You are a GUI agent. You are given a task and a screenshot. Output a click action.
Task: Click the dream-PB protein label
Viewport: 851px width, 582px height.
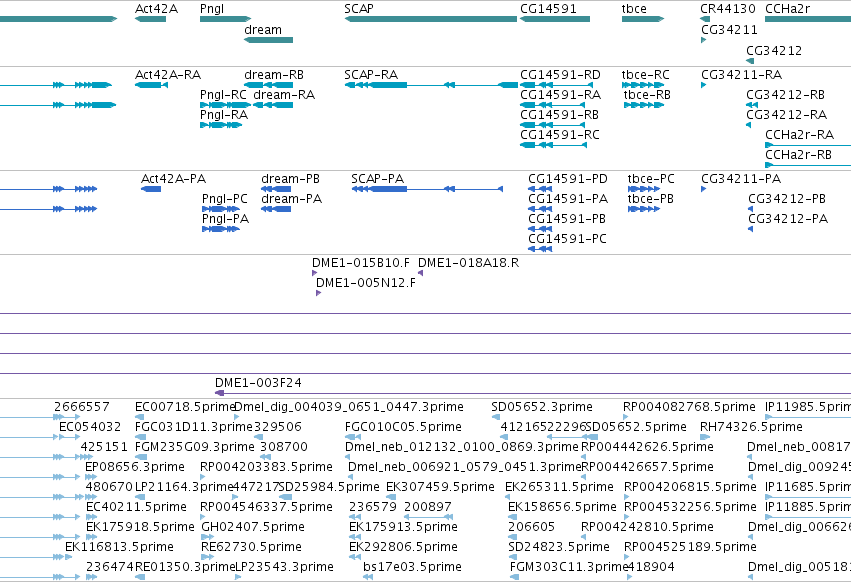(x=290, y=179)
